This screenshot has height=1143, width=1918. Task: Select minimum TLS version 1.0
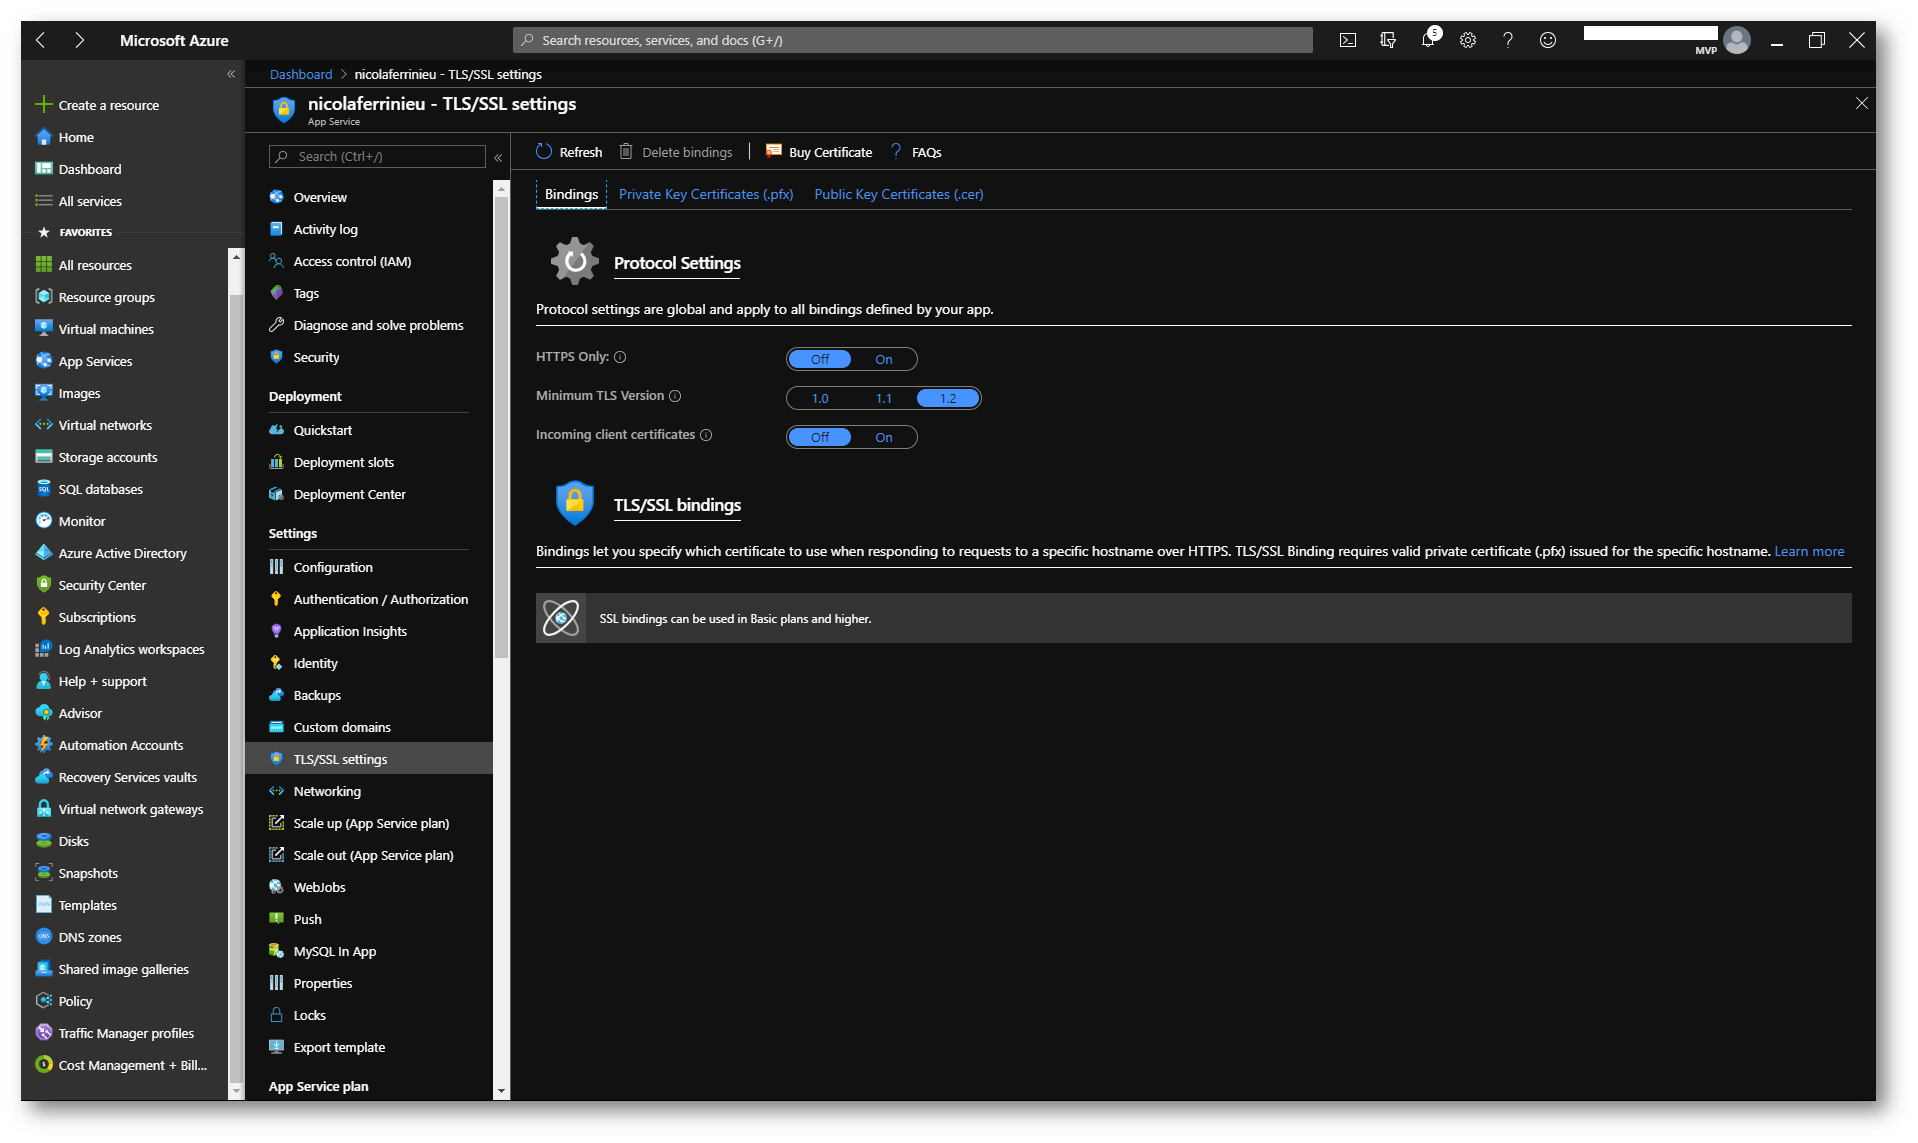(x=820, y=398)
